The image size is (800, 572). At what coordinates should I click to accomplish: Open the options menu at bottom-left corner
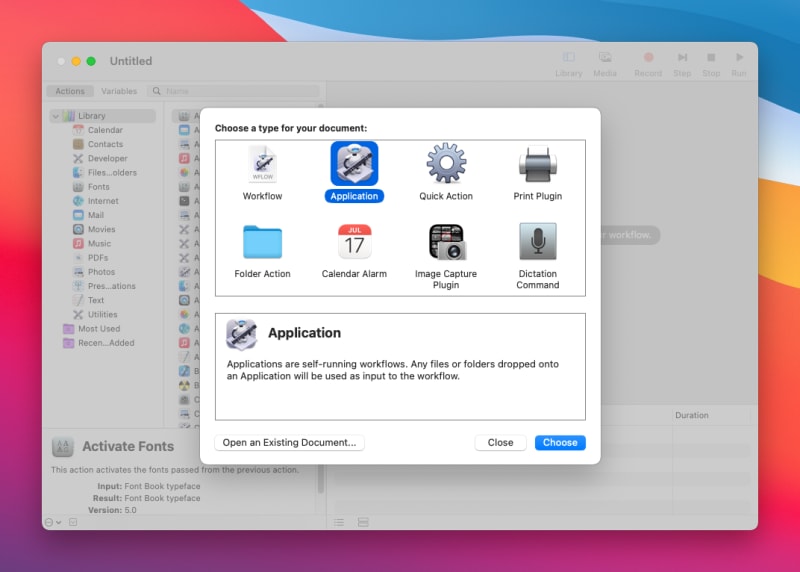point(53,522)
